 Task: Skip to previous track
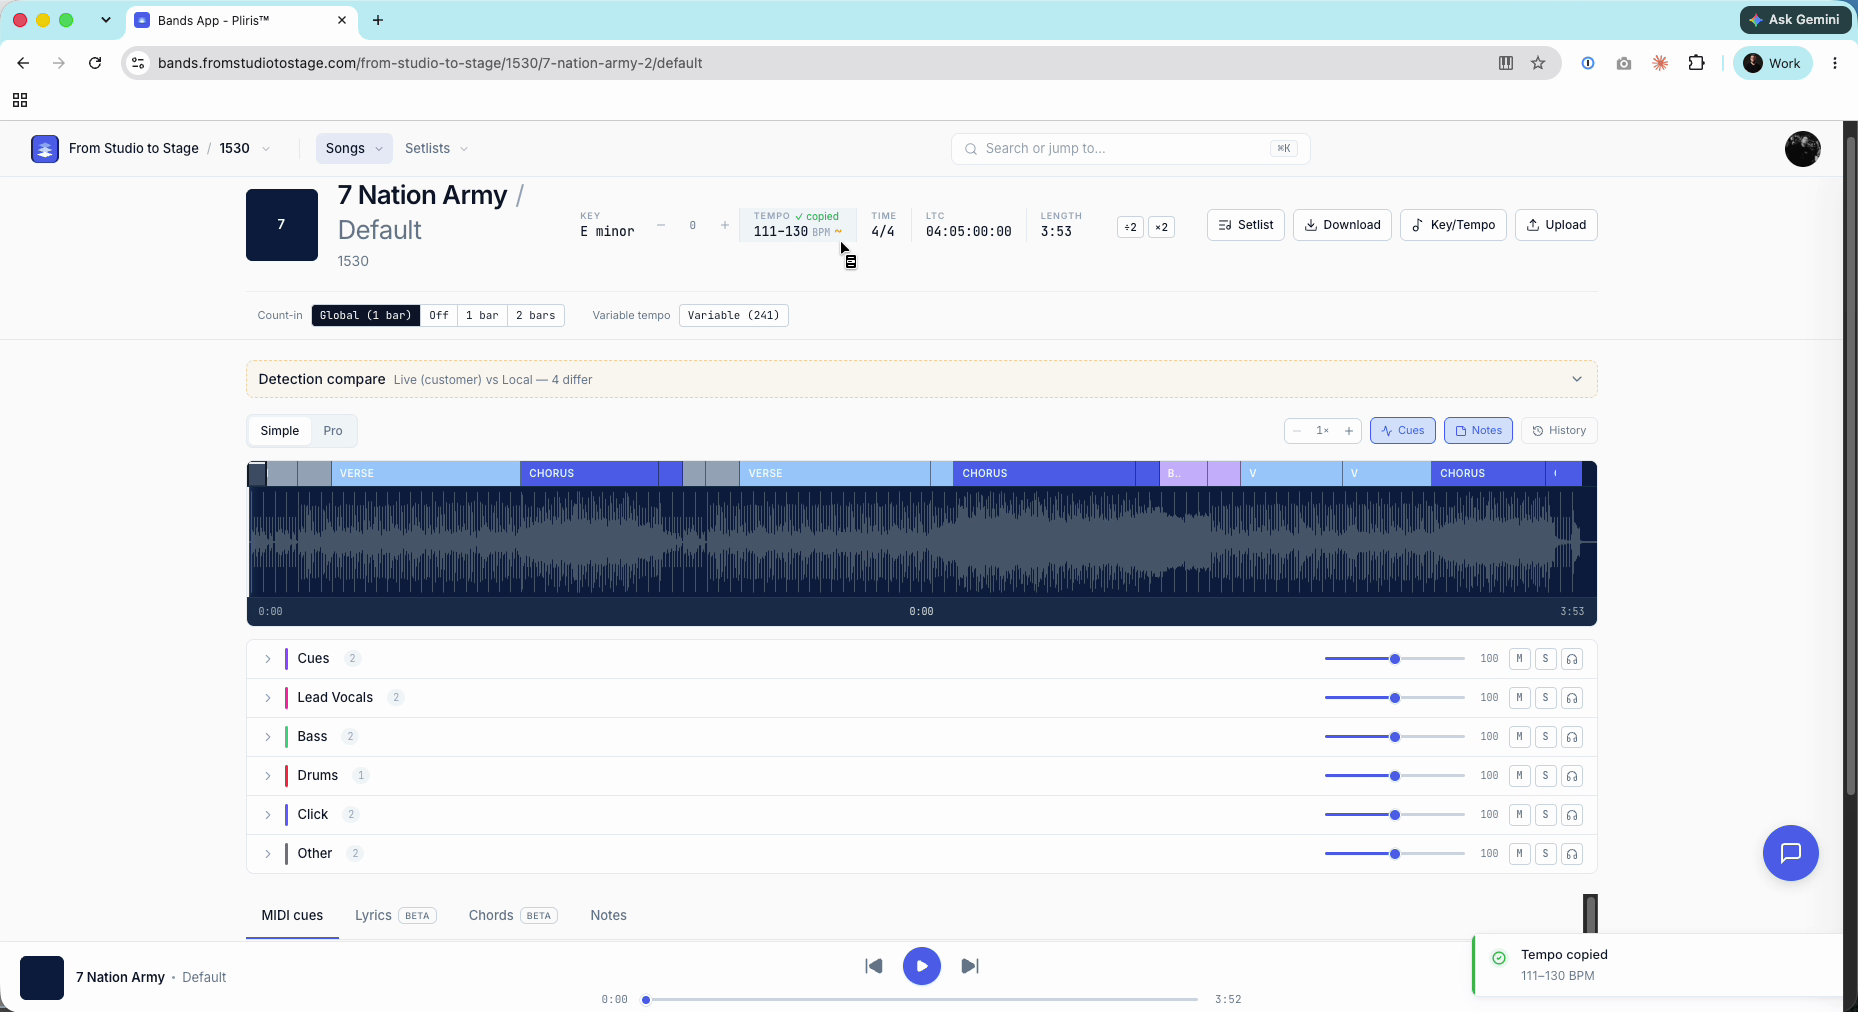click(874, 966)
